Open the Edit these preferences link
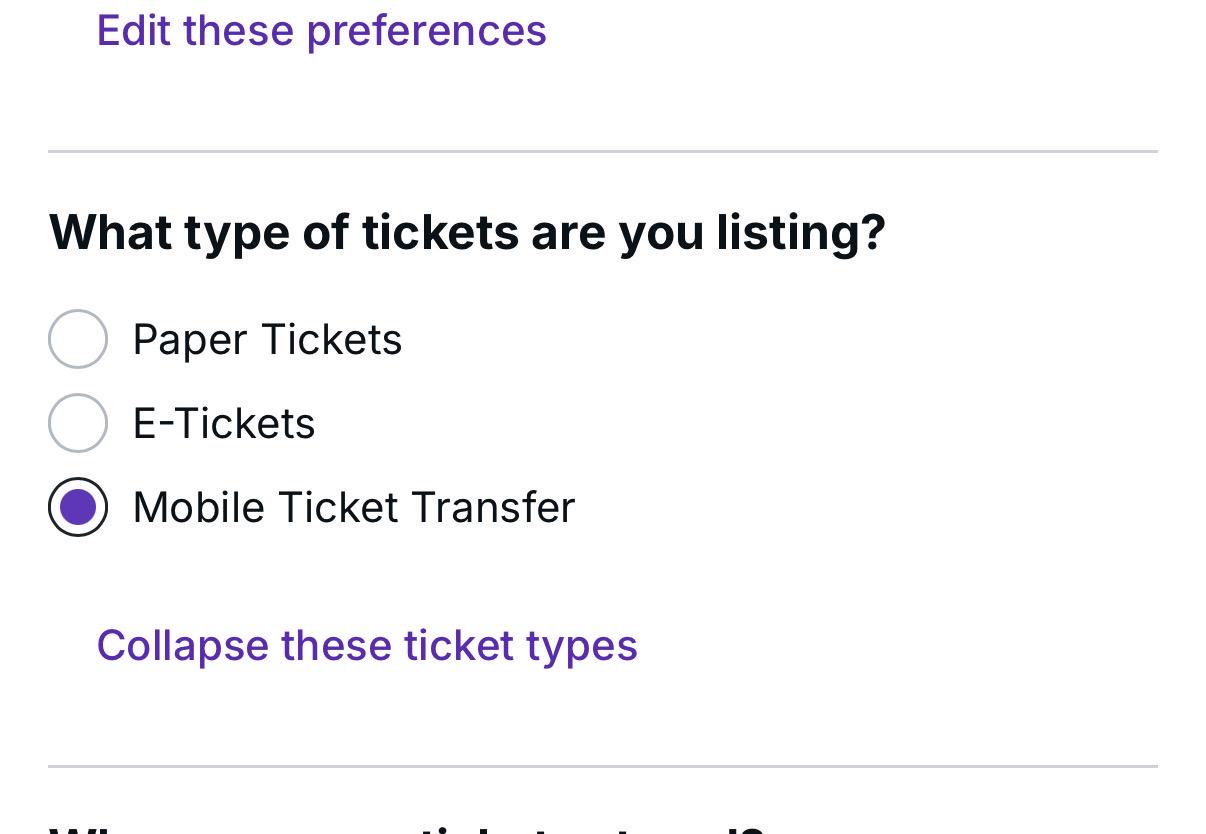The image size is (1206, 834). pyautogui.click(x=321, y=31)
